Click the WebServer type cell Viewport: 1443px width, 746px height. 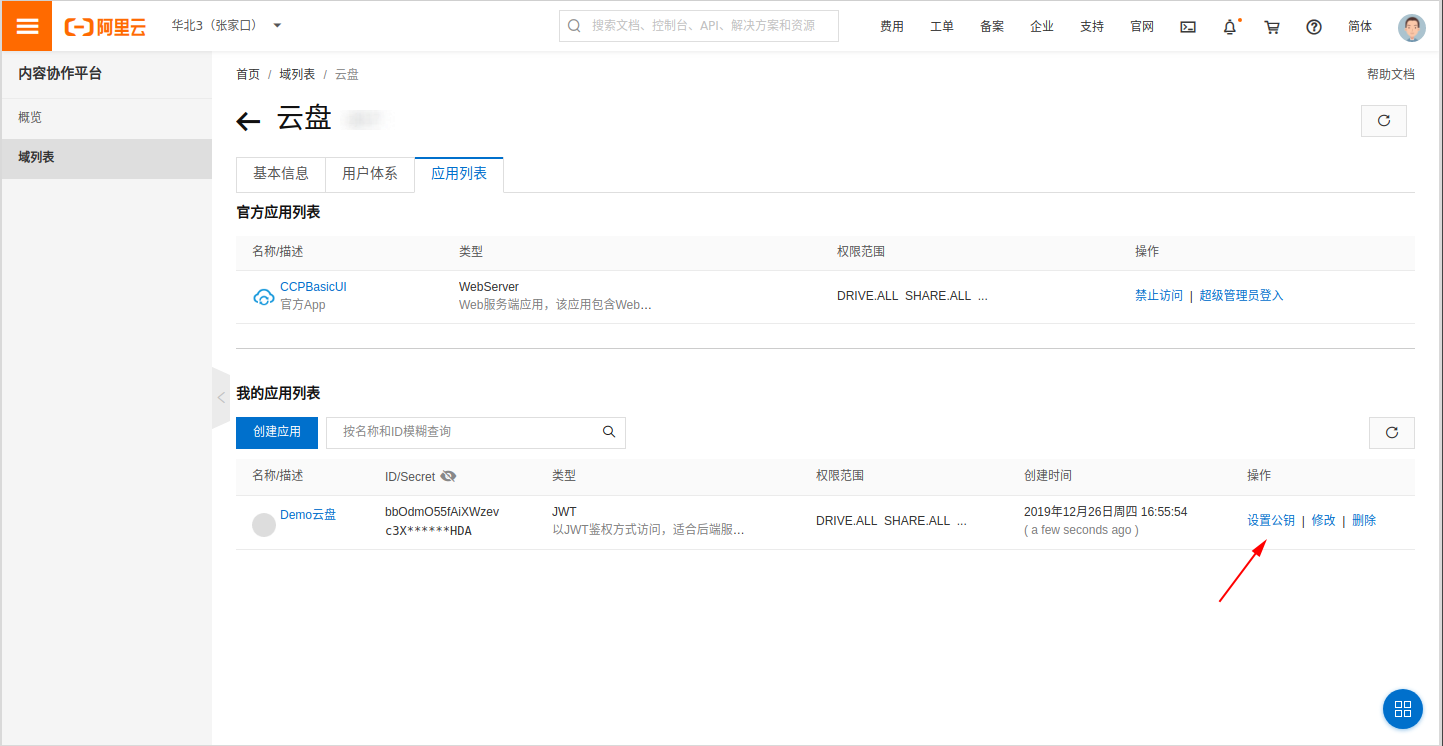click(x=489, y=287)
